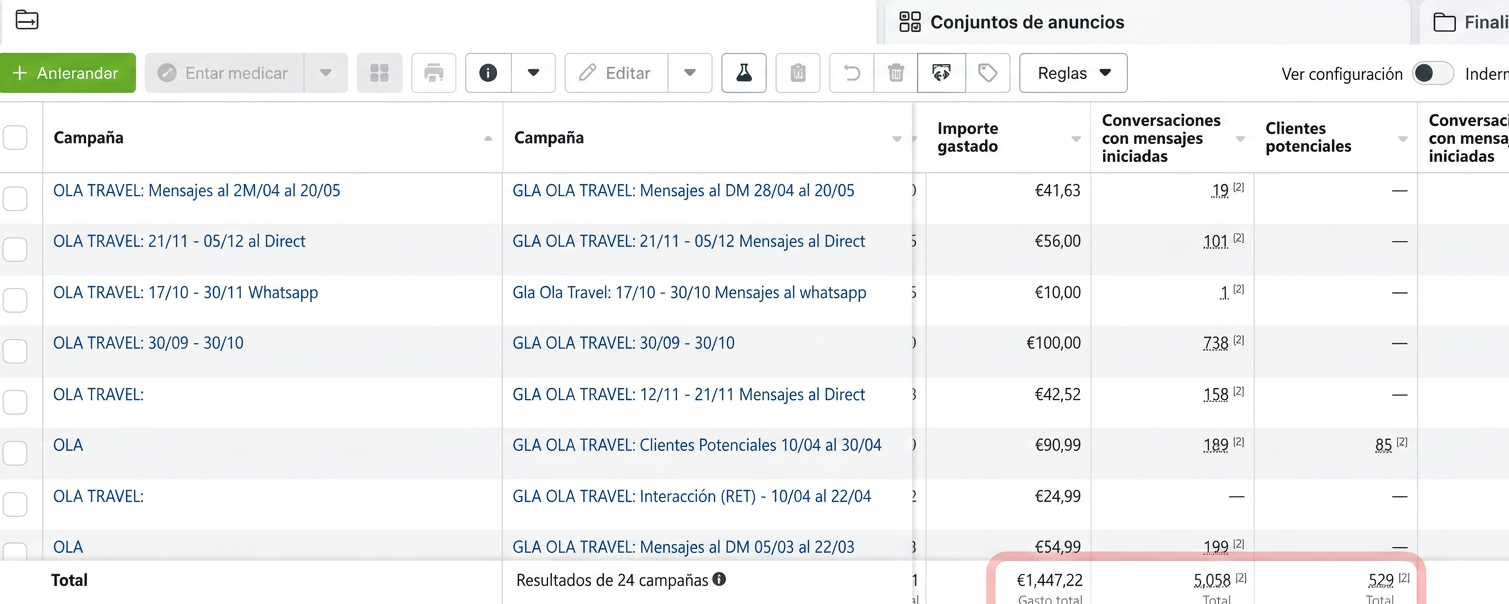Expand the dropdown next to Editar
This screenshot has height=604, width=1509.
click(690, 73)
